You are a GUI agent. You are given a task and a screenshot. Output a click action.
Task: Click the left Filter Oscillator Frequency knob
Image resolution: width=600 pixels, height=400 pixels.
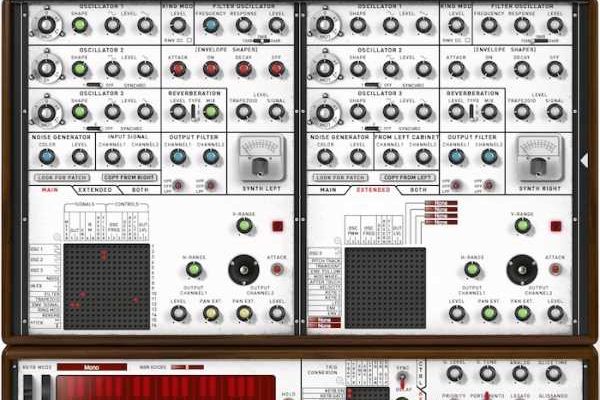[210, 25]
